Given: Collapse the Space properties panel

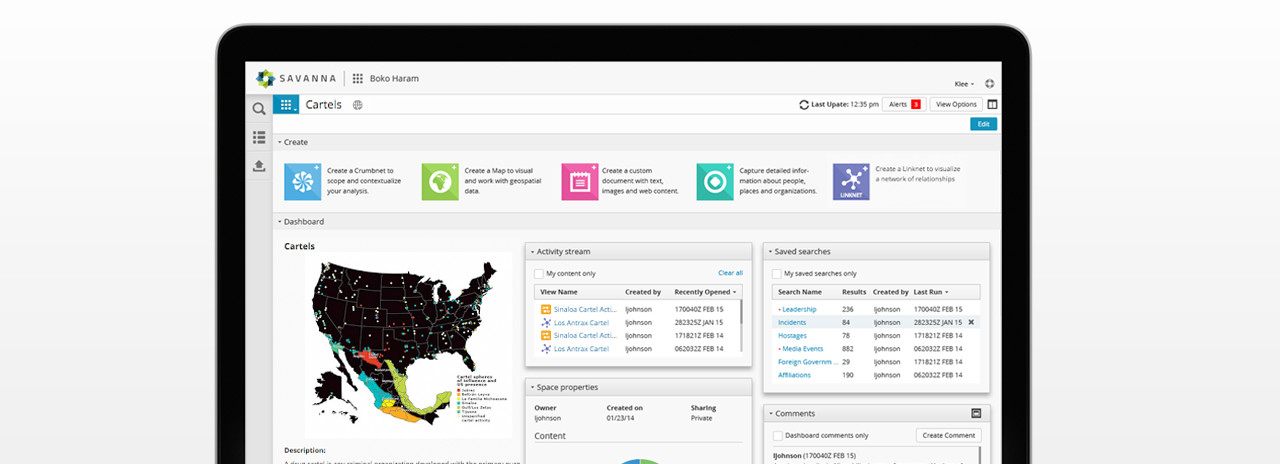Looking at the screenshot, I should [x=532, y=388].
